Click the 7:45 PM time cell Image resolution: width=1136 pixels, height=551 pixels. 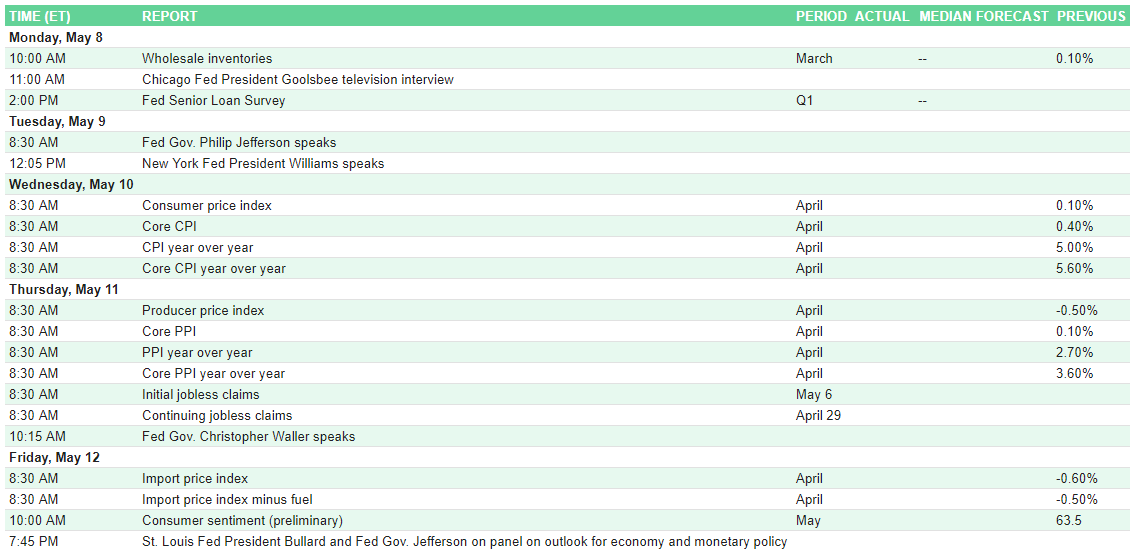click(x=33, y=542)
